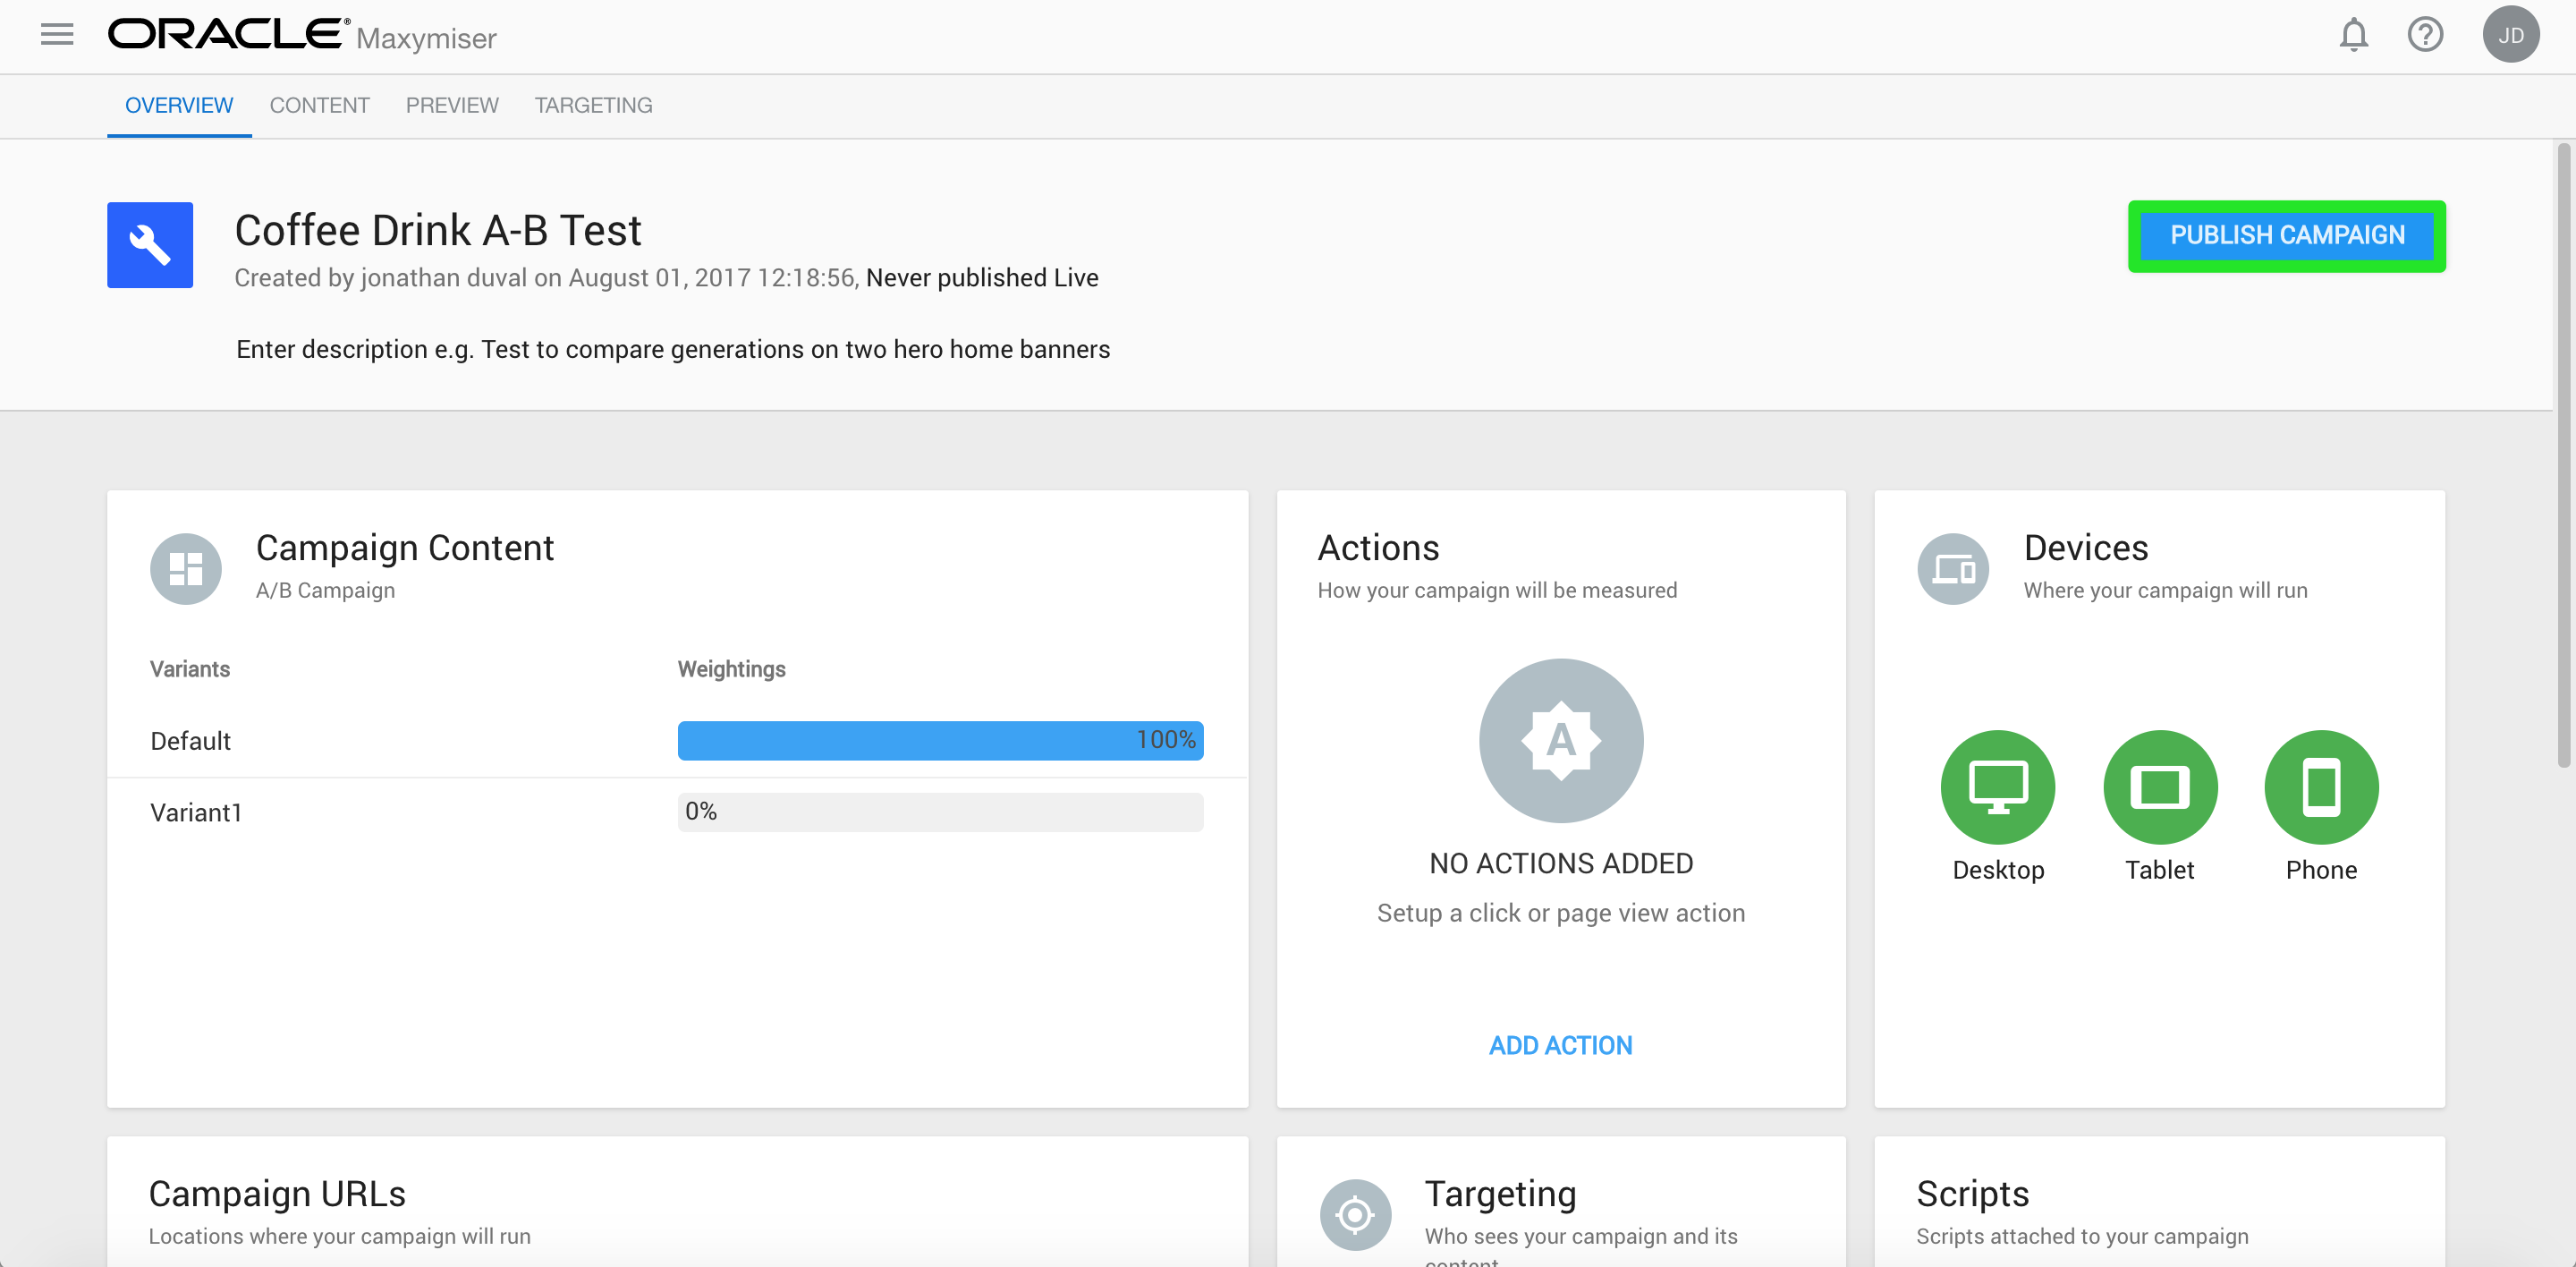
Task: Open the hamburger navigation menu
Action: click(x=57, y=35)
